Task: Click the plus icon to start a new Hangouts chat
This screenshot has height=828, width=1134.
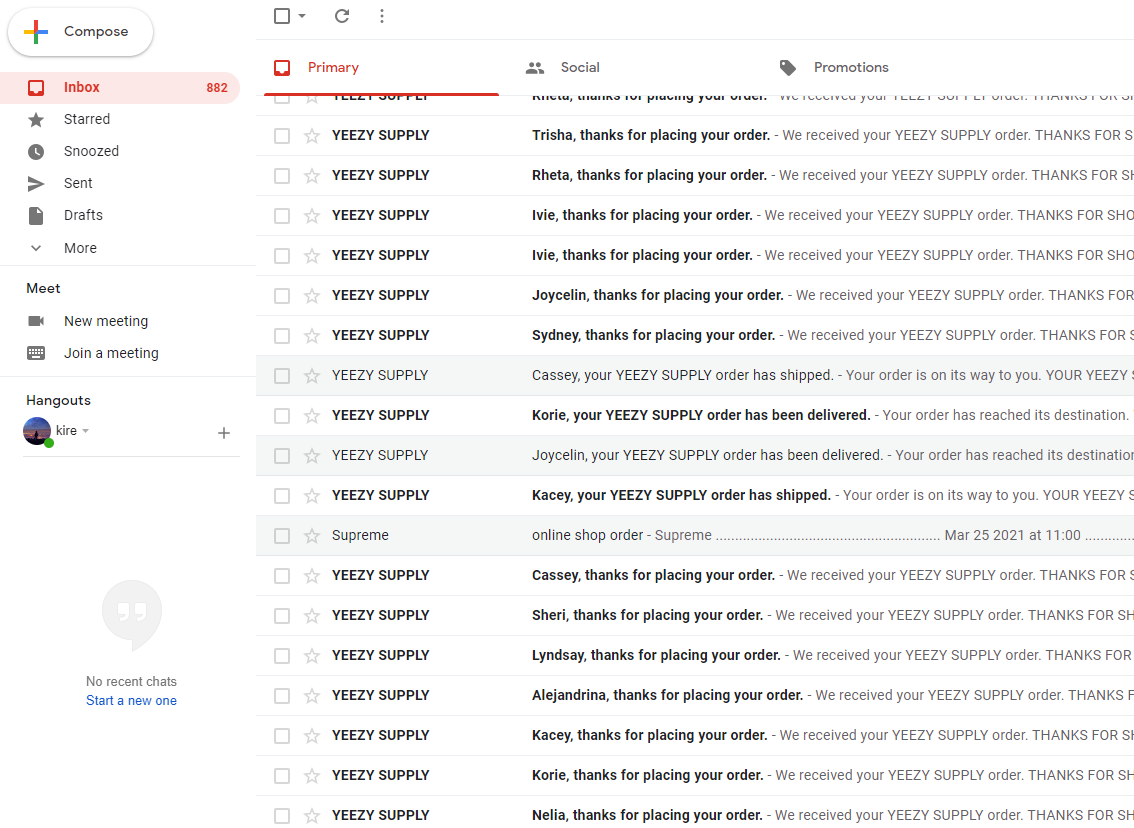Action: click(223, 433)
